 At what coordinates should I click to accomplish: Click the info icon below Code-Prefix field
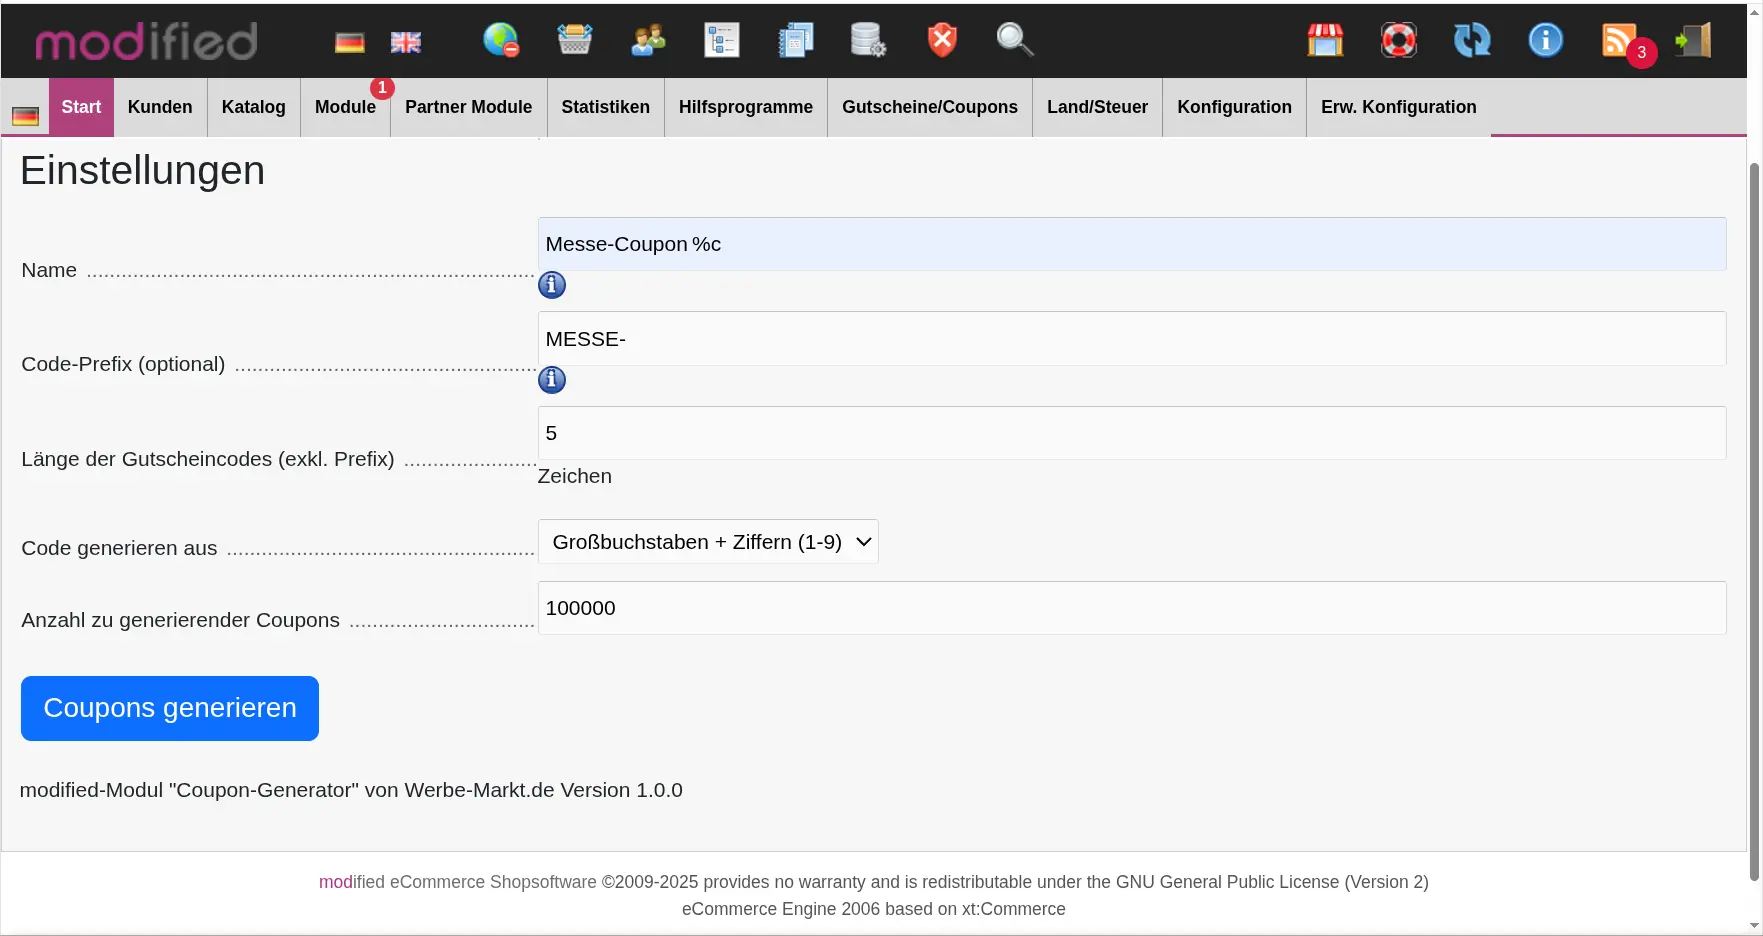pos(552,380)
